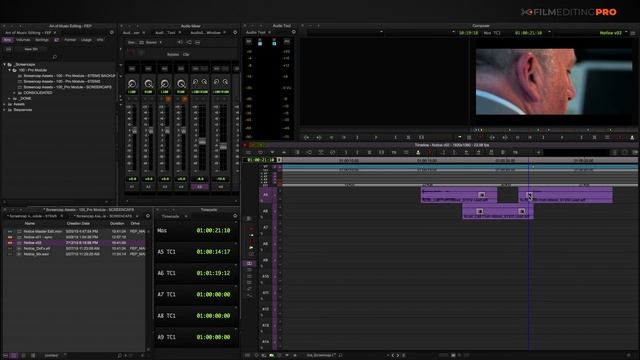Toggle the A5 track selector in timeline

(266, 195)
